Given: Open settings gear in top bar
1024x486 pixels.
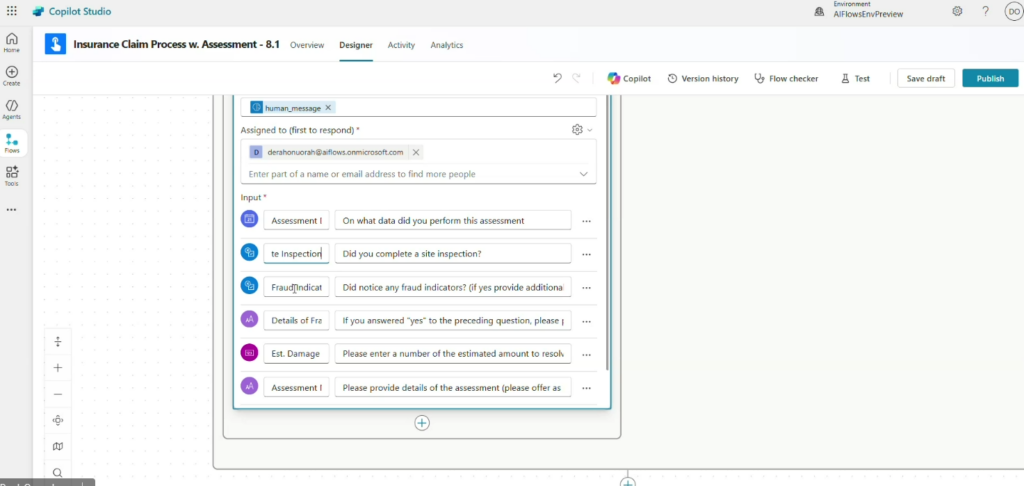Looking at the screenshot, I should coord(957,11).
